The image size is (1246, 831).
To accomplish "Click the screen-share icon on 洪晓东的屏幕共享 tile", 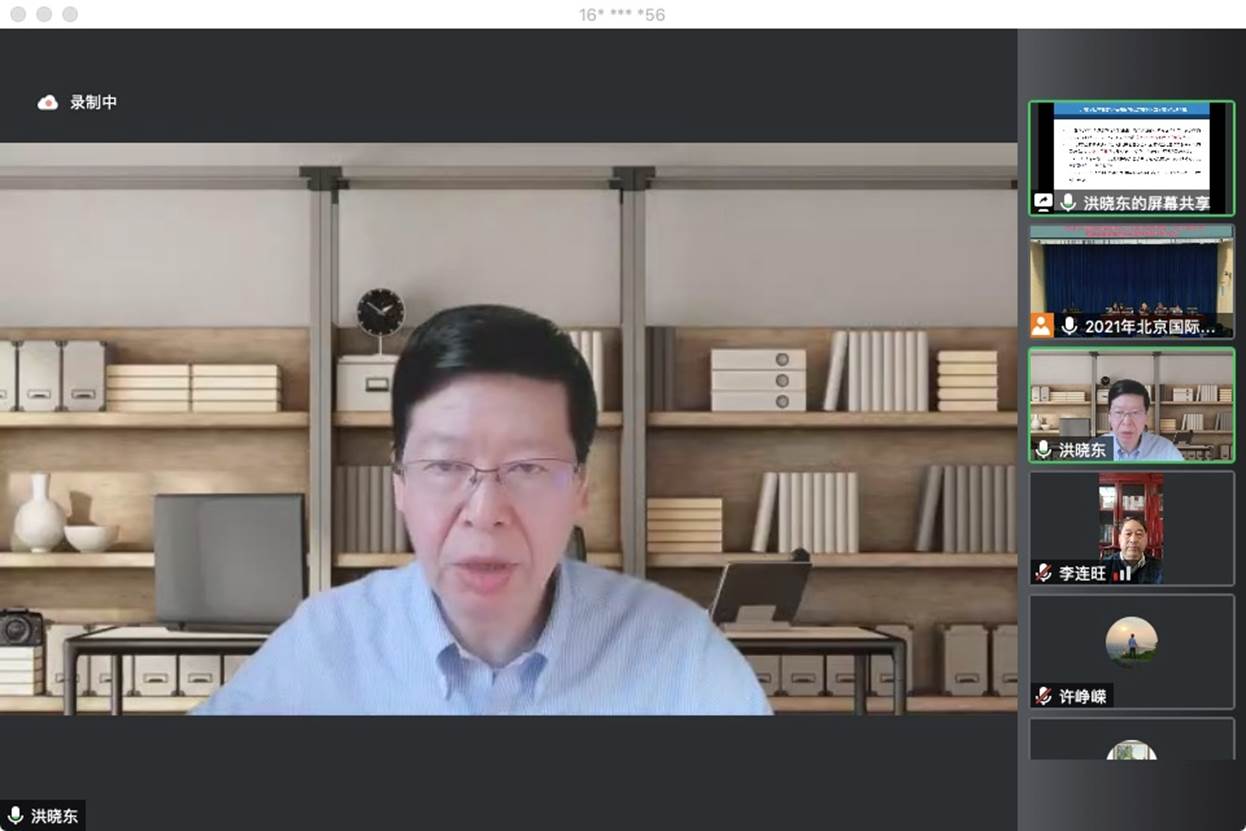I will (1042, 203).
